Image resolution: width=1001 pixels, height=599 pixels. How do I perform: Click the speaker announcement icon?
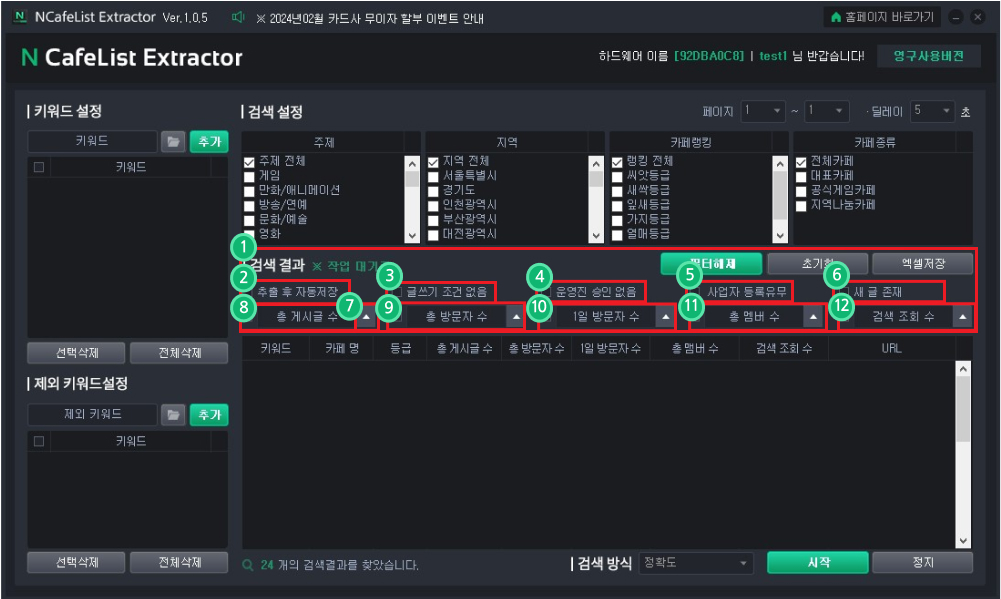click(x=238, y=17)
